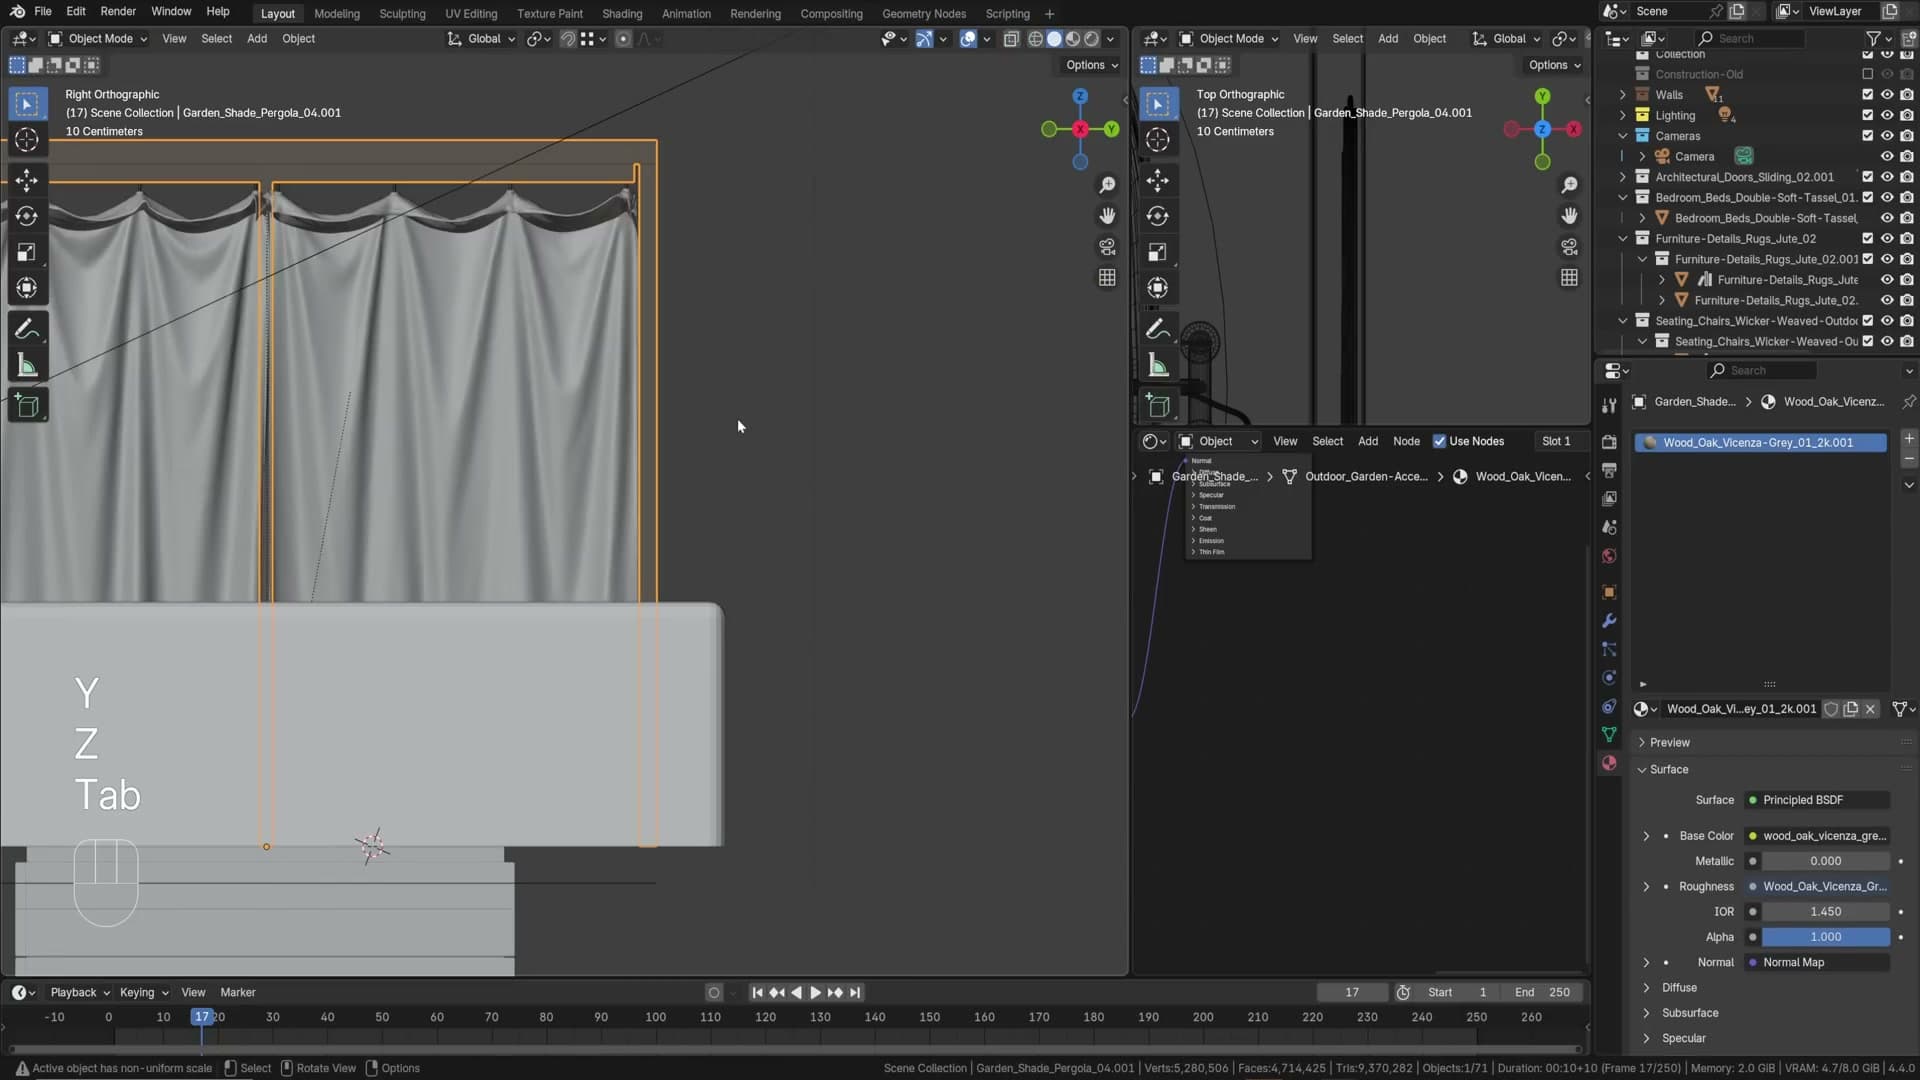Choose the Rotate tool in the Right Orthographic viewport

pyautogui.click(x=27, y=216)
